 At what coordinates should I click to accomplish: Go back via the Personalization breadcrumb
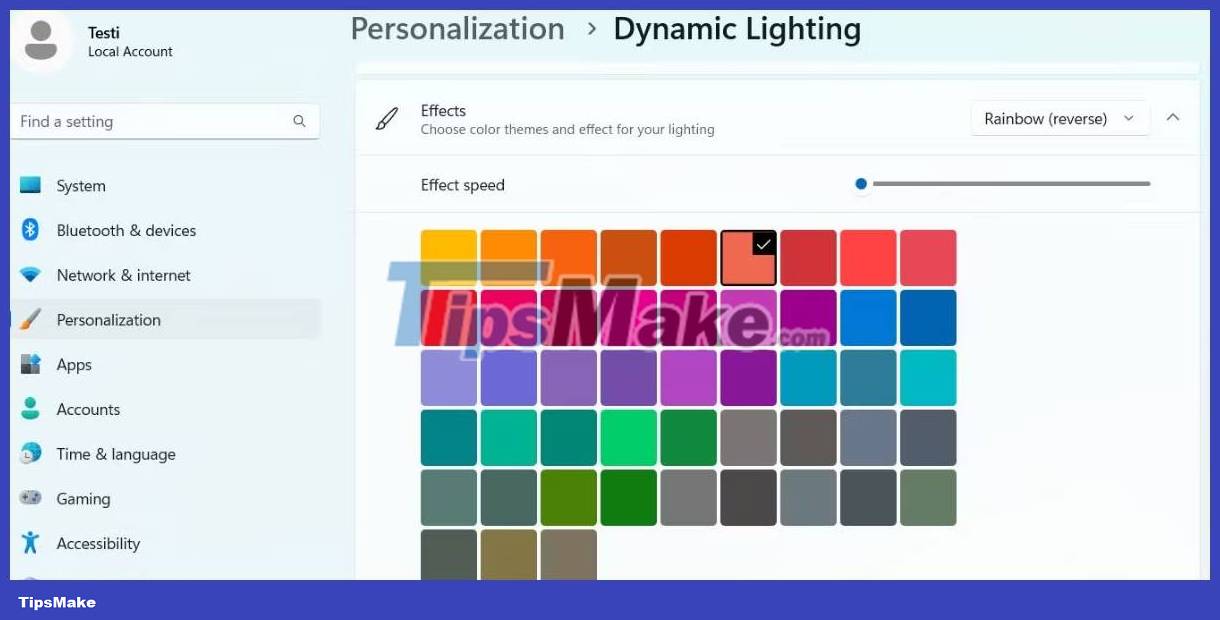(x=457, y=28)
